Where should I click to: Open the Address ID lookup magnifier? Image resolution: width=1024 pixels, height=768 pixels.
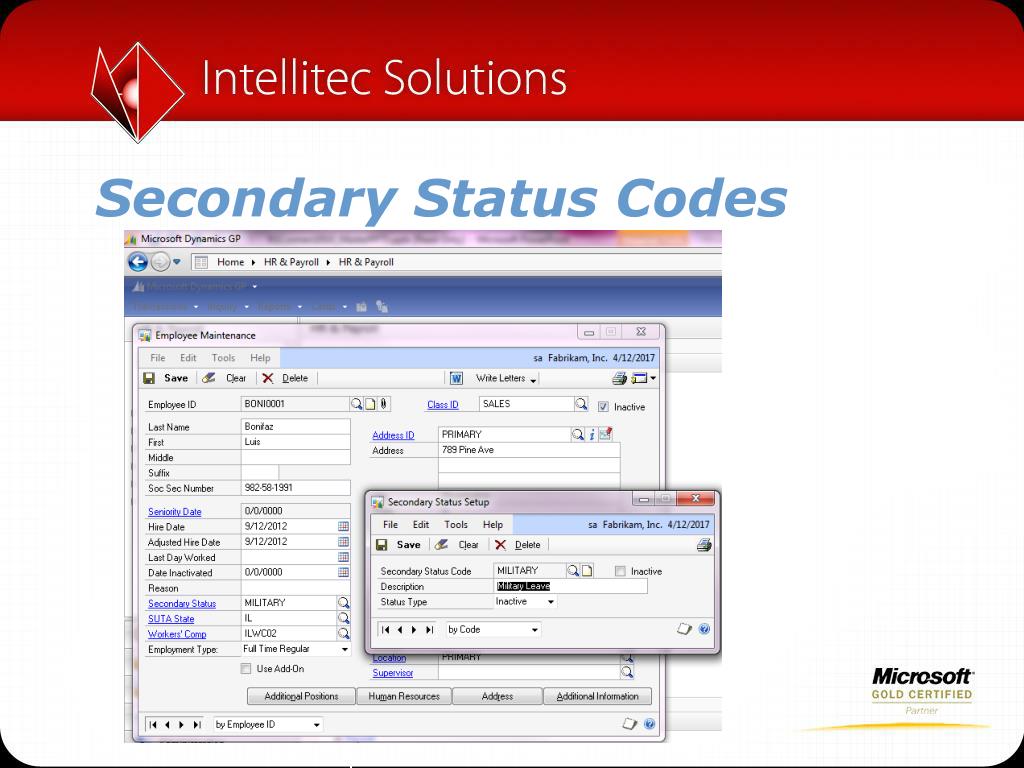577,434
